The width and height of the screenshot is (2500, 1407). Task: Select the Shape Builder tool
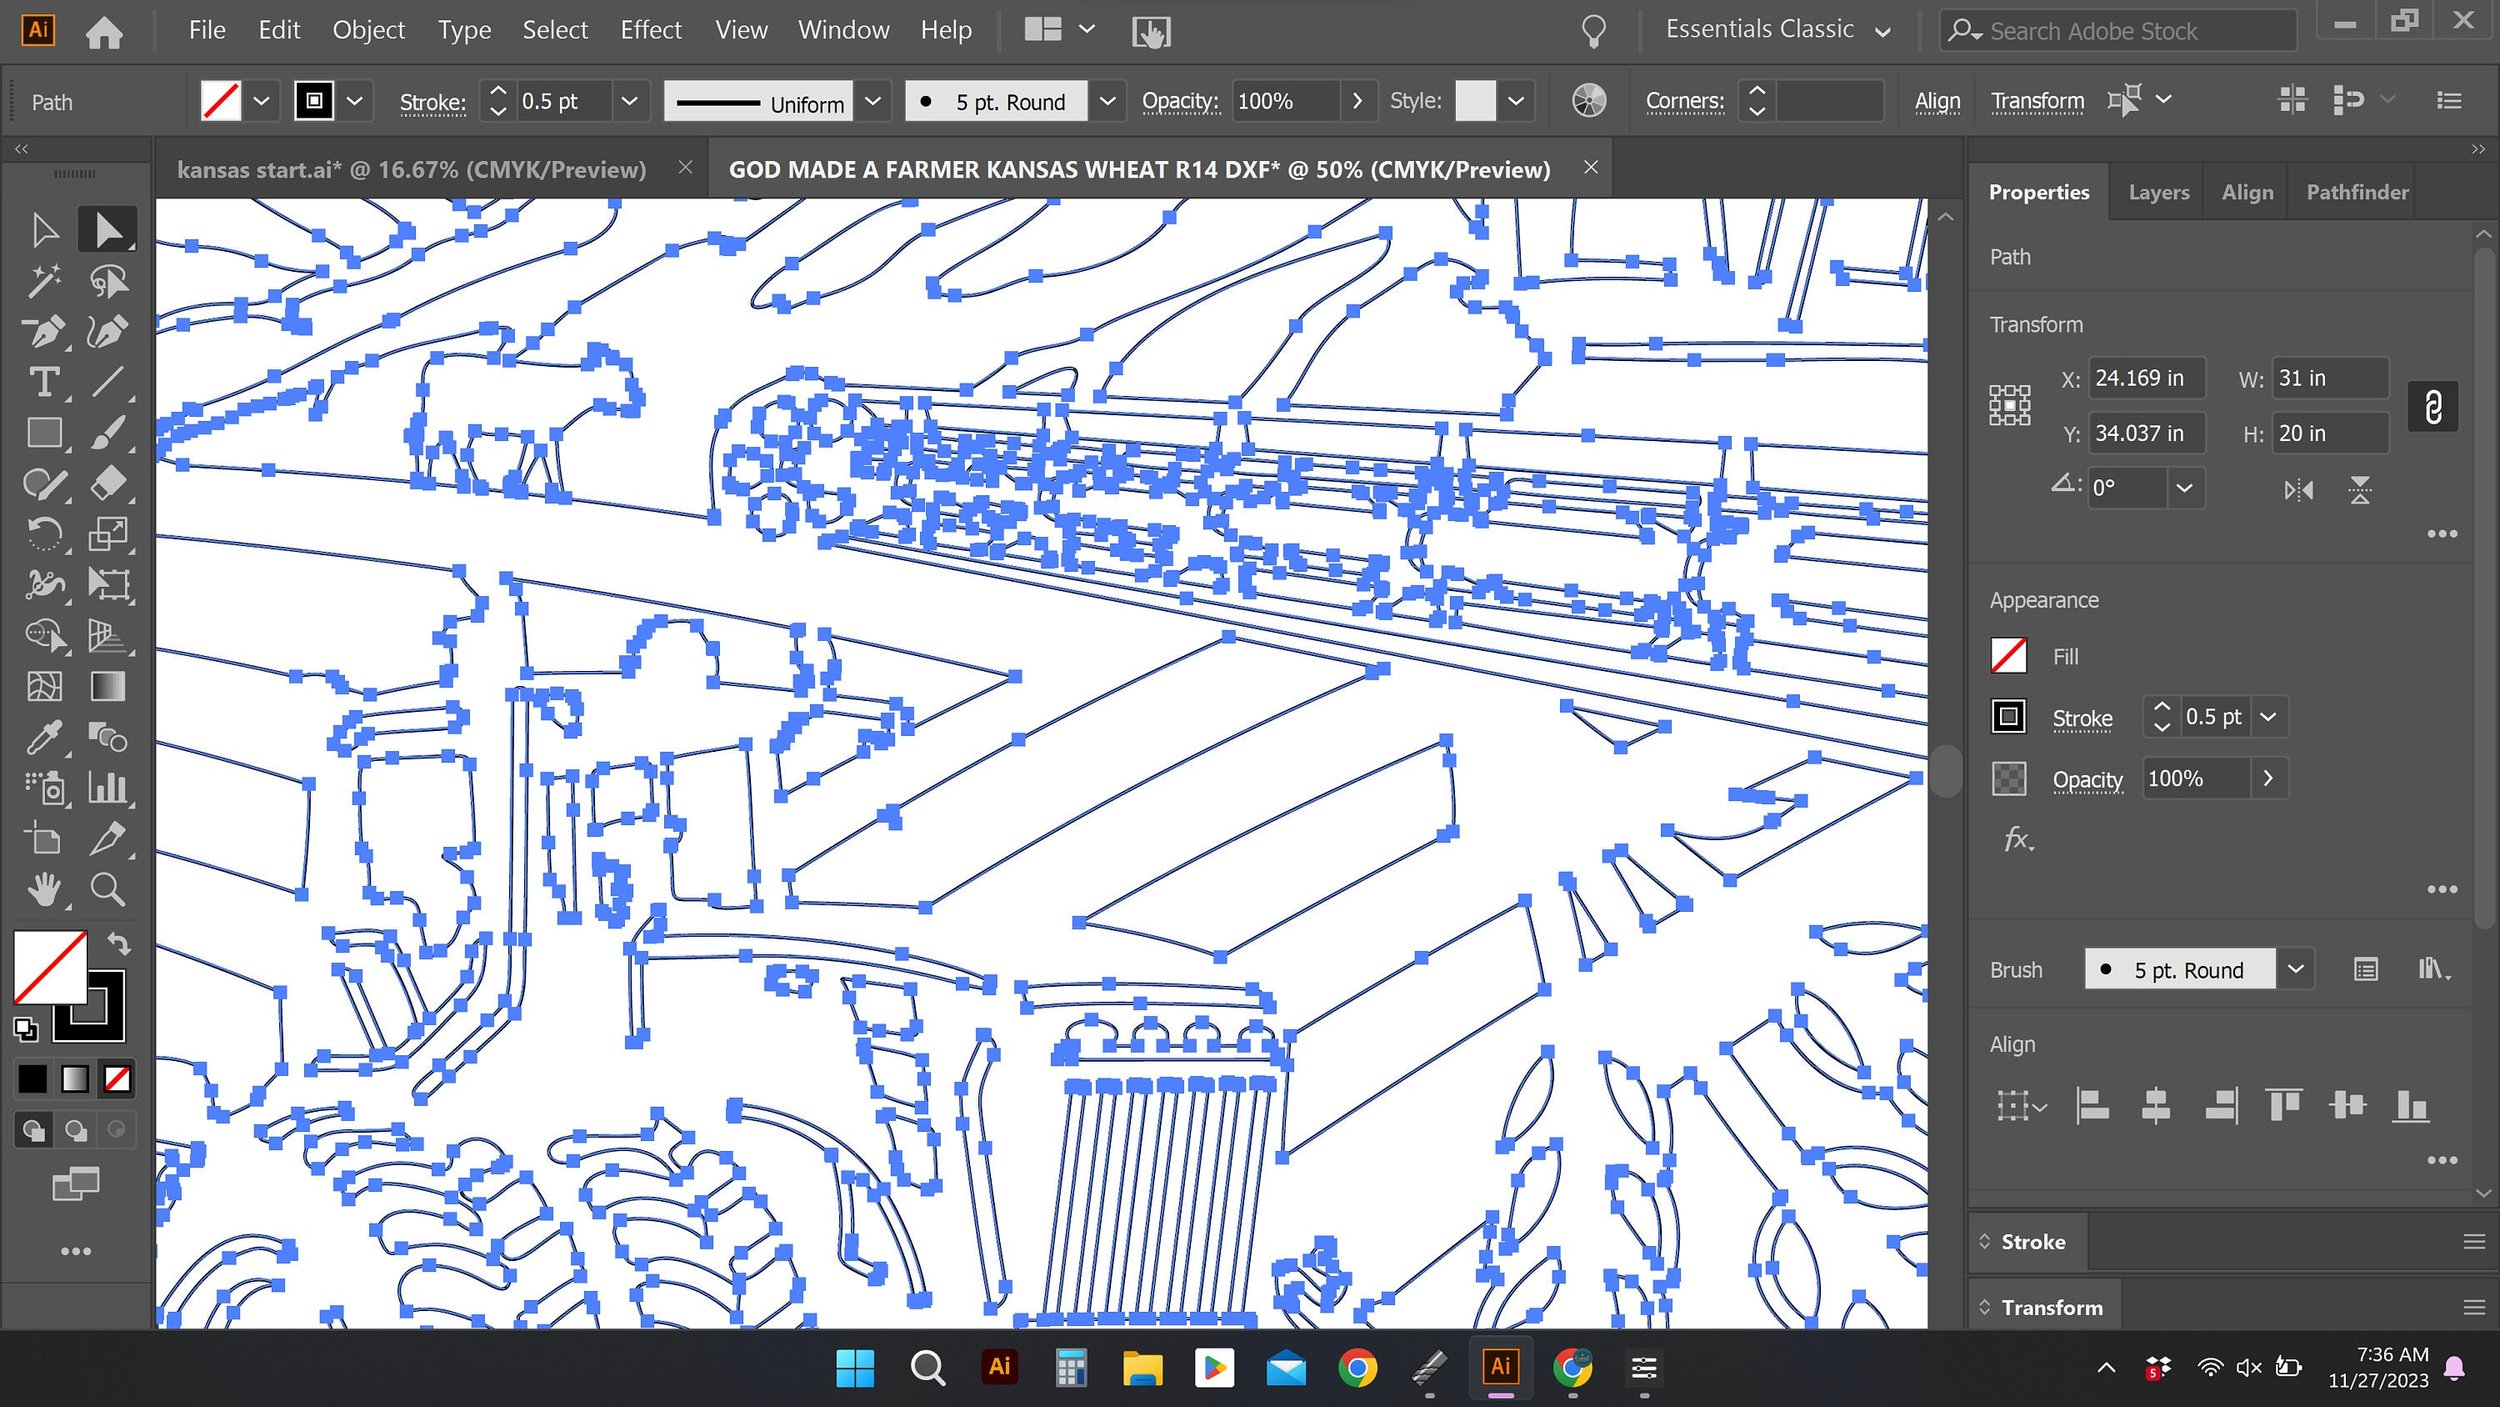[44, 636]
